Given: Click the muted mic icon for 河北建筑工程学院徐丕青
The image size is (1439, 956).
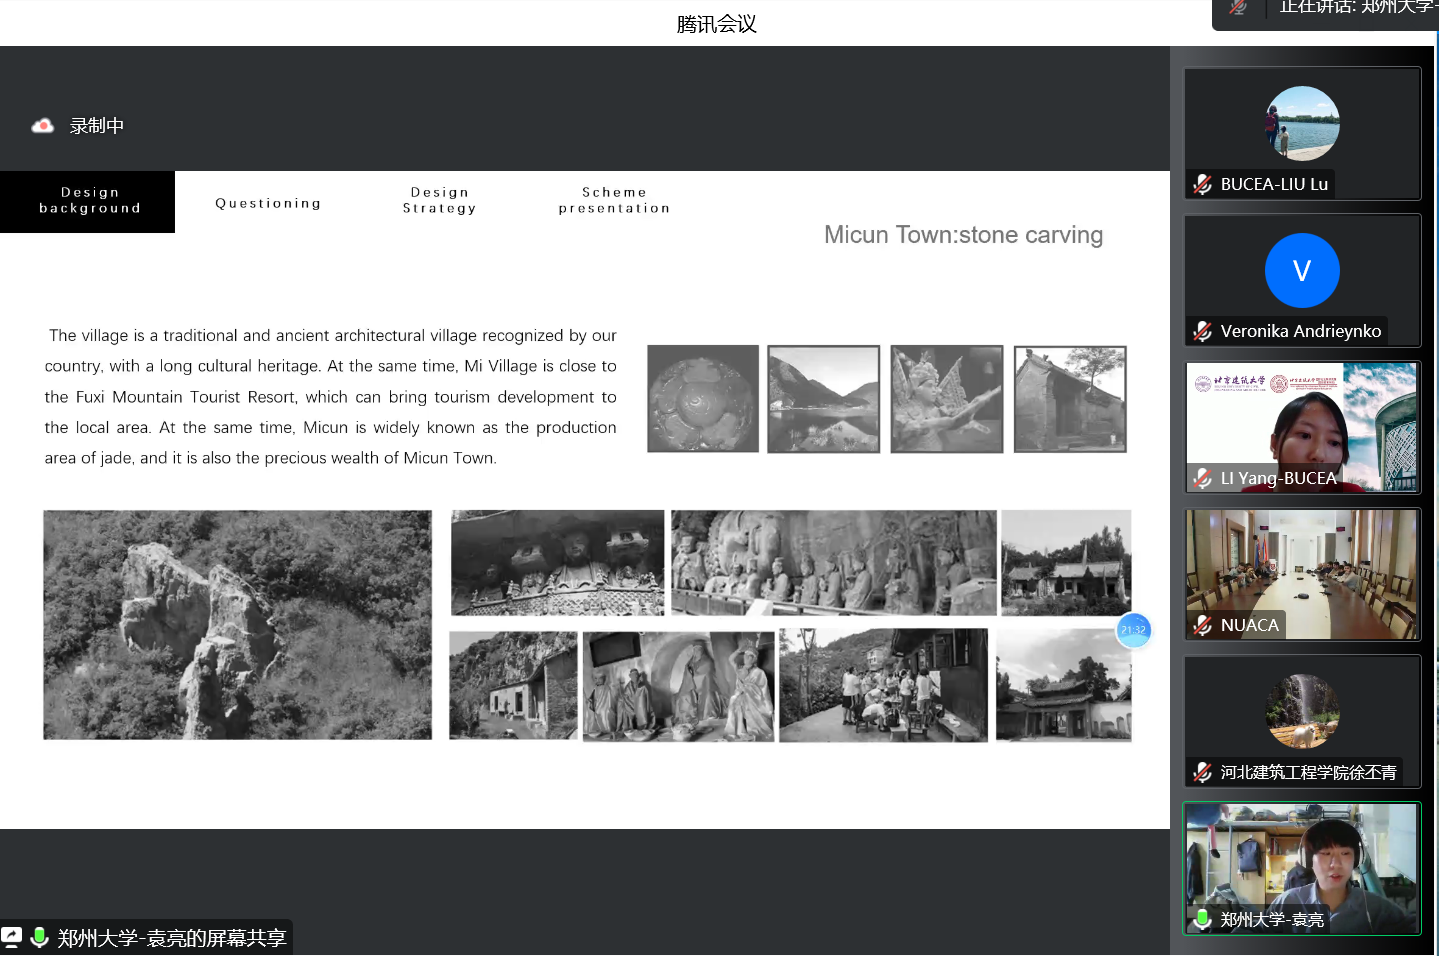Looking at the screenshot, I should tap(1203, 772).
